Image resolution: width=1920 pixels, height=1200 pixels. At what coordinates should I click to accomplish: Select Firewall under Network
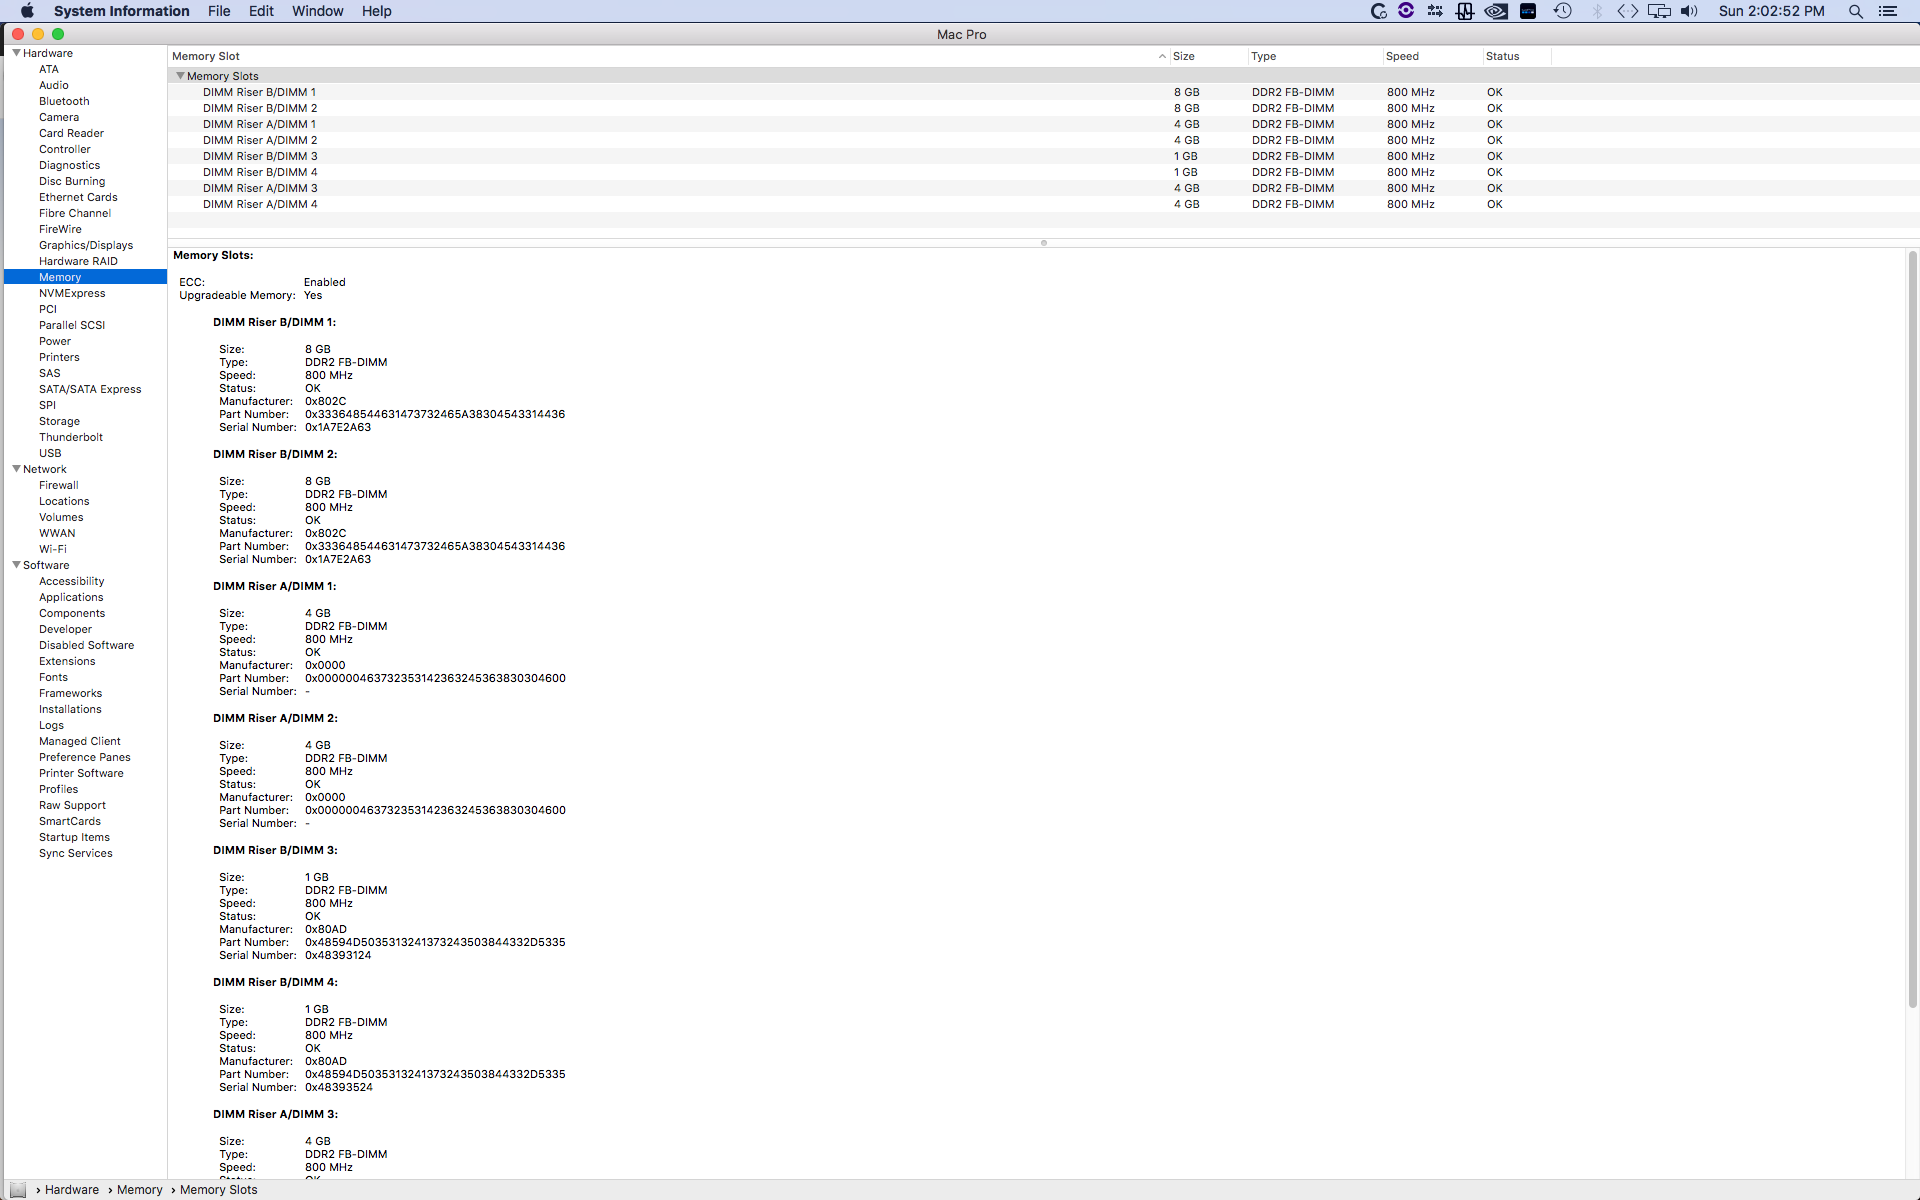pos(58,485)
